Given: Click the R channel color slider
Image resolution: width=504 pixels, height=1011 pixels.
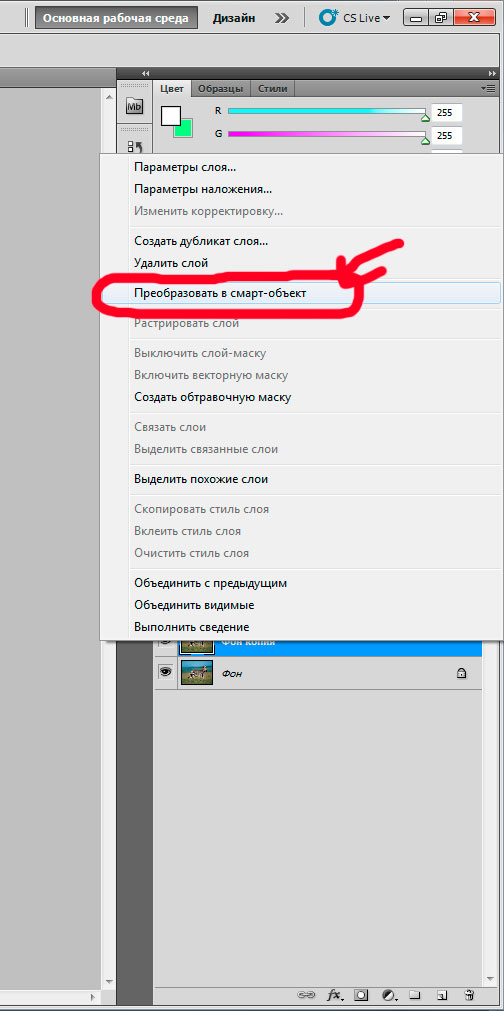Looking at the screenshot, I should [326, 112].
